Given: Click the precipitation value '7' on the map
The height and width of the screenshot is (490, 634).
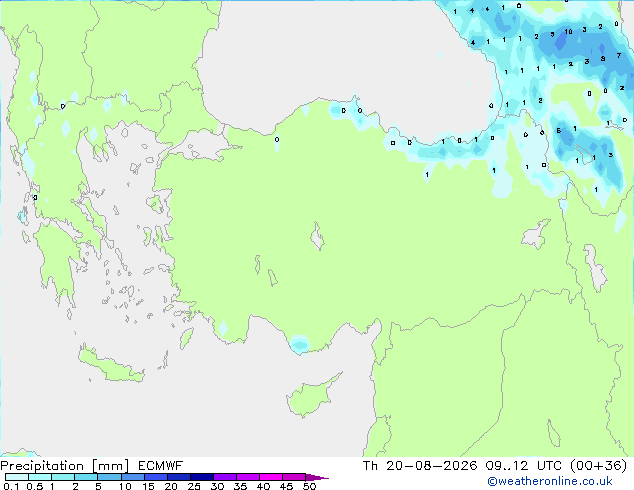Looking at the screenshot, I should (619, 55).
